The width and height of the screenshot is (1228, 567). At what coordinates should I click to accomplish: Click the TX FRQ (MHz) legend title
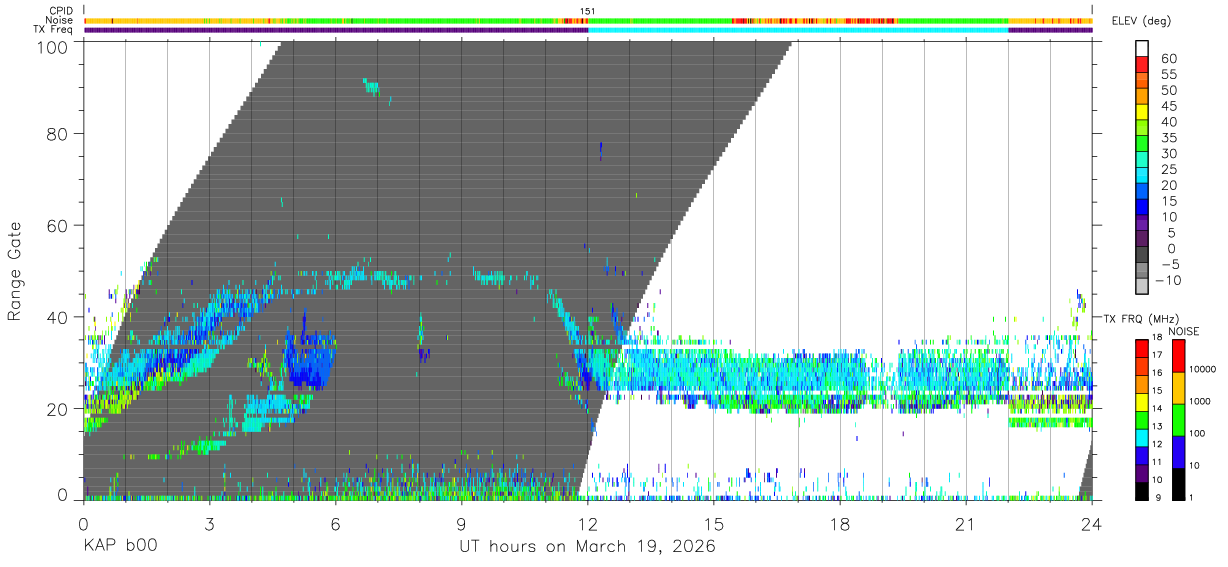pos(1139,318)
